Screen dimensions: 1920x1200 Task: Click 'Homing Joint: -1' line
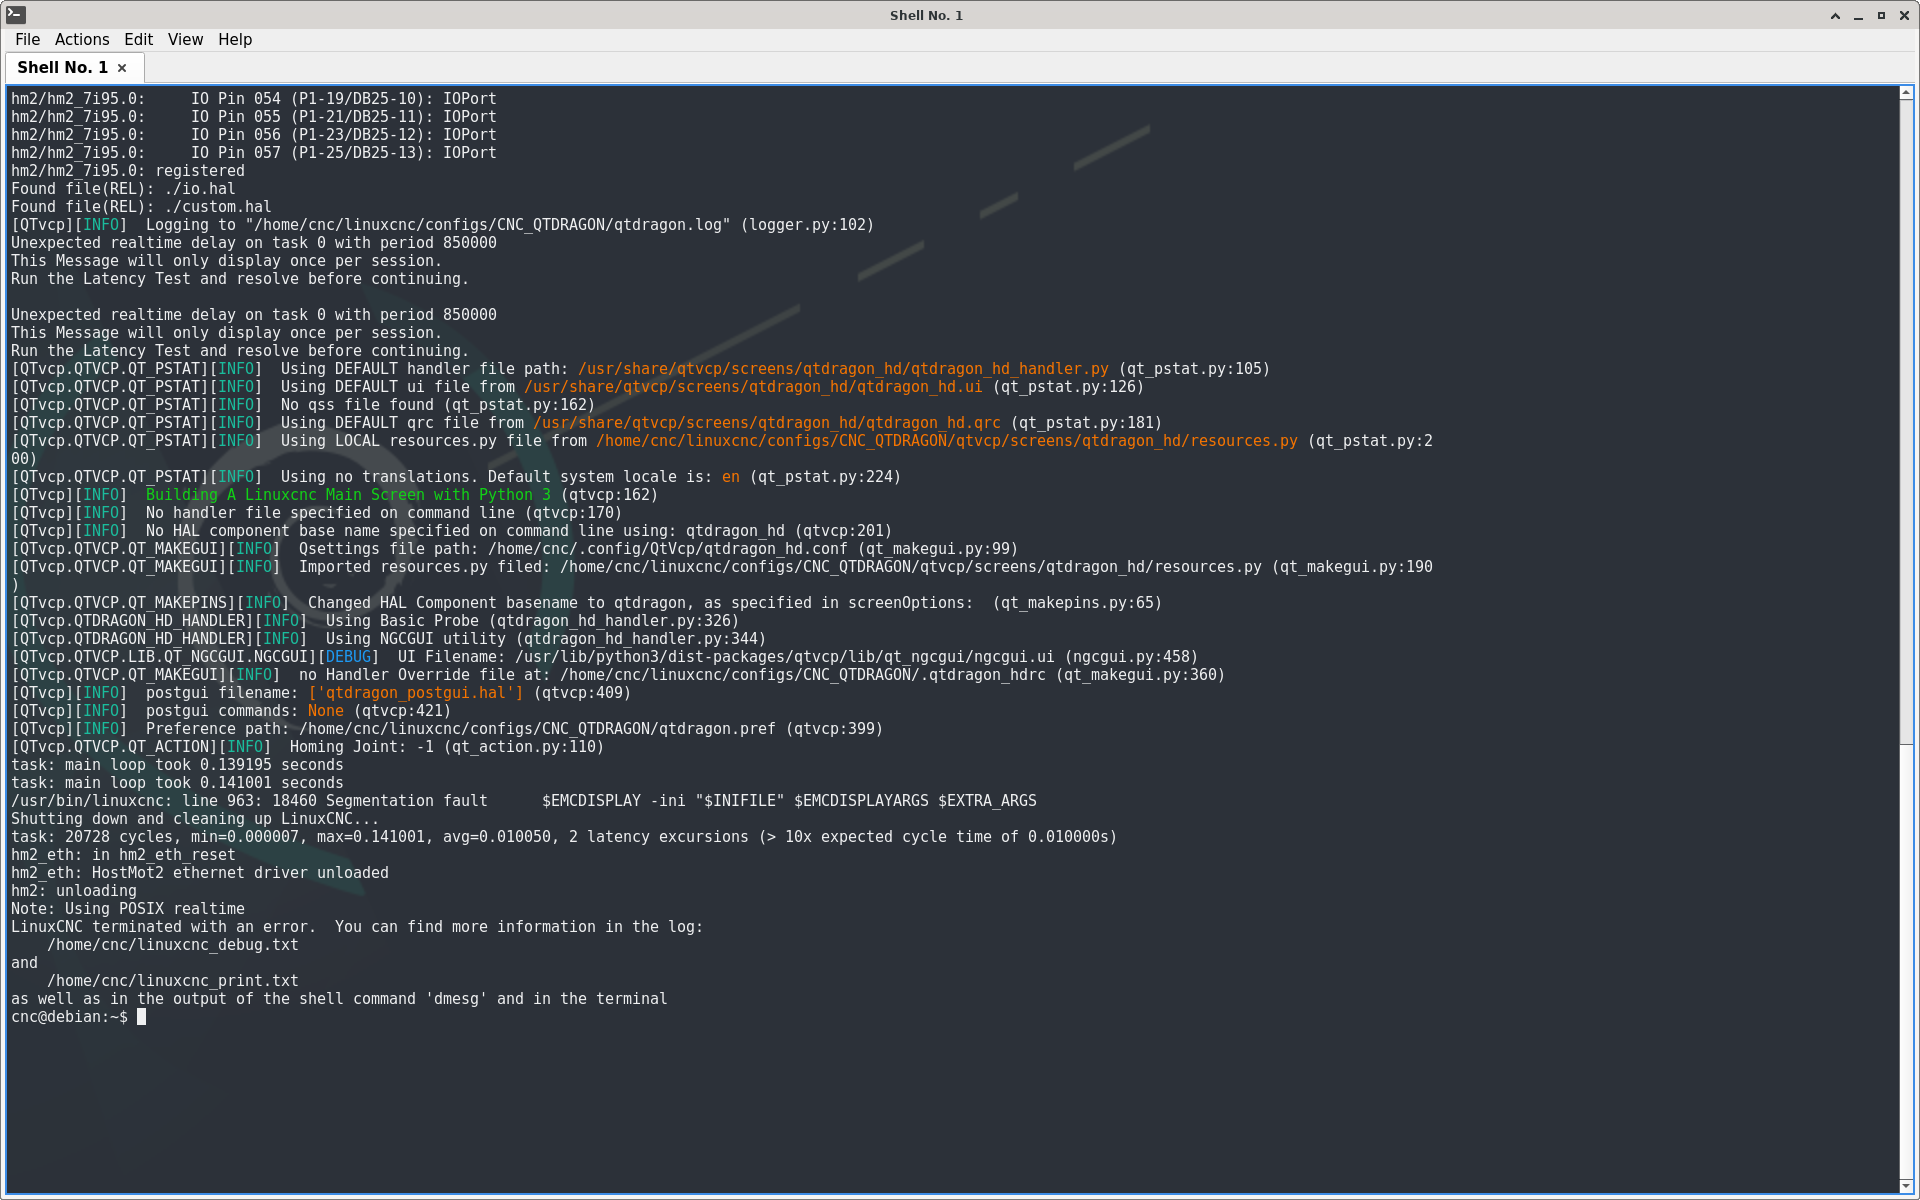[308, 747]
